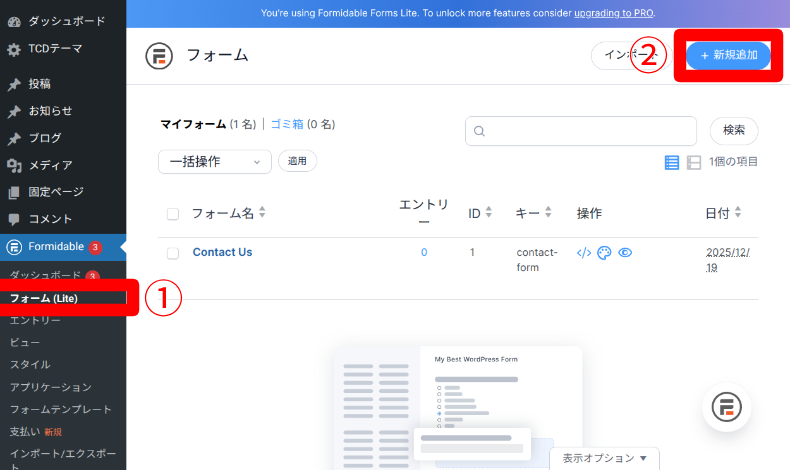Click the speech bubble icon beside コメント

tap(14, 219)
